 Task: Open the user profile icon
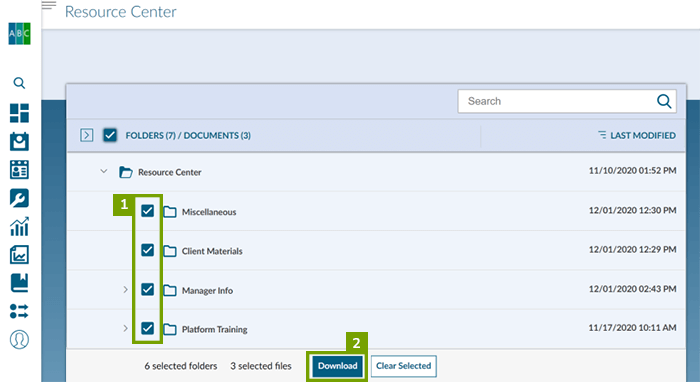point(19,340)
